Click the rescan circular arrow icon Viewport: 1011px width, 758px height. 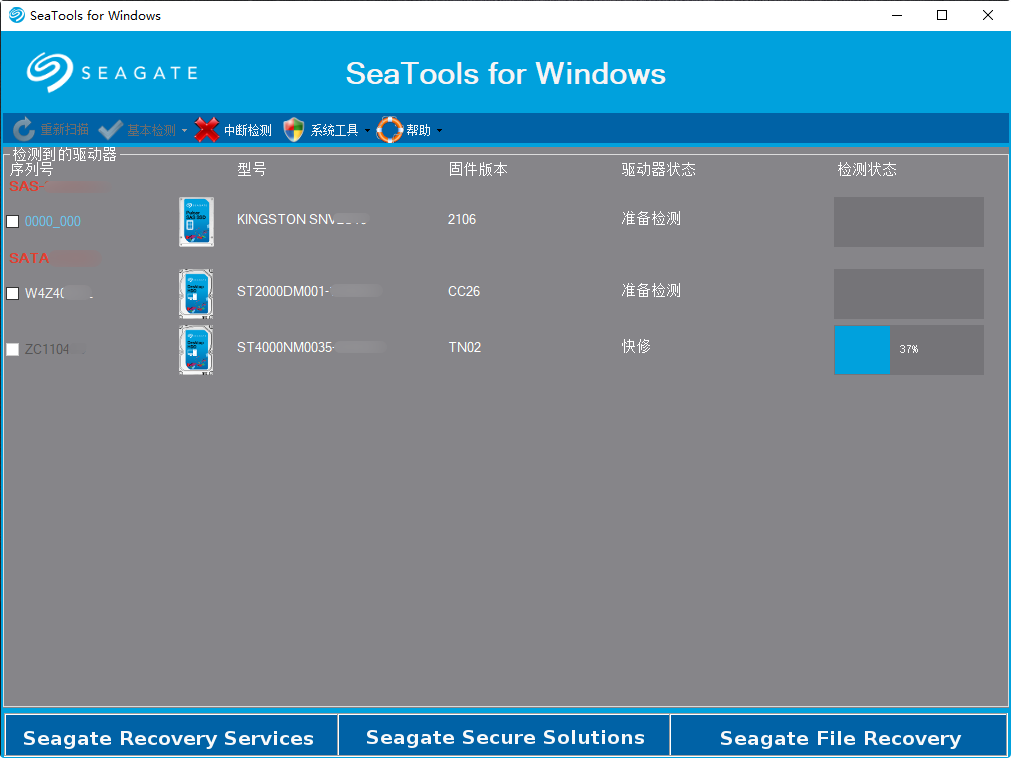pos(24,130)
